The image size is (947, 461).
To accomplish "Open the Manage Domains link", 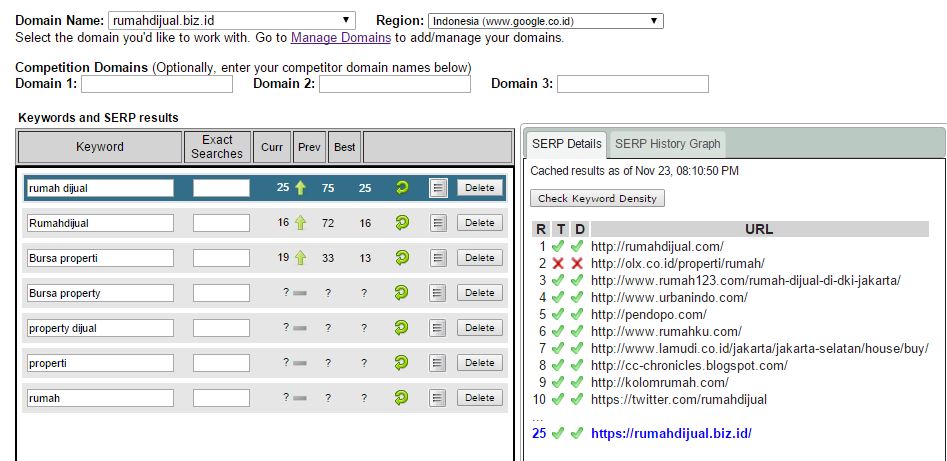I will [x=340, y=38].
